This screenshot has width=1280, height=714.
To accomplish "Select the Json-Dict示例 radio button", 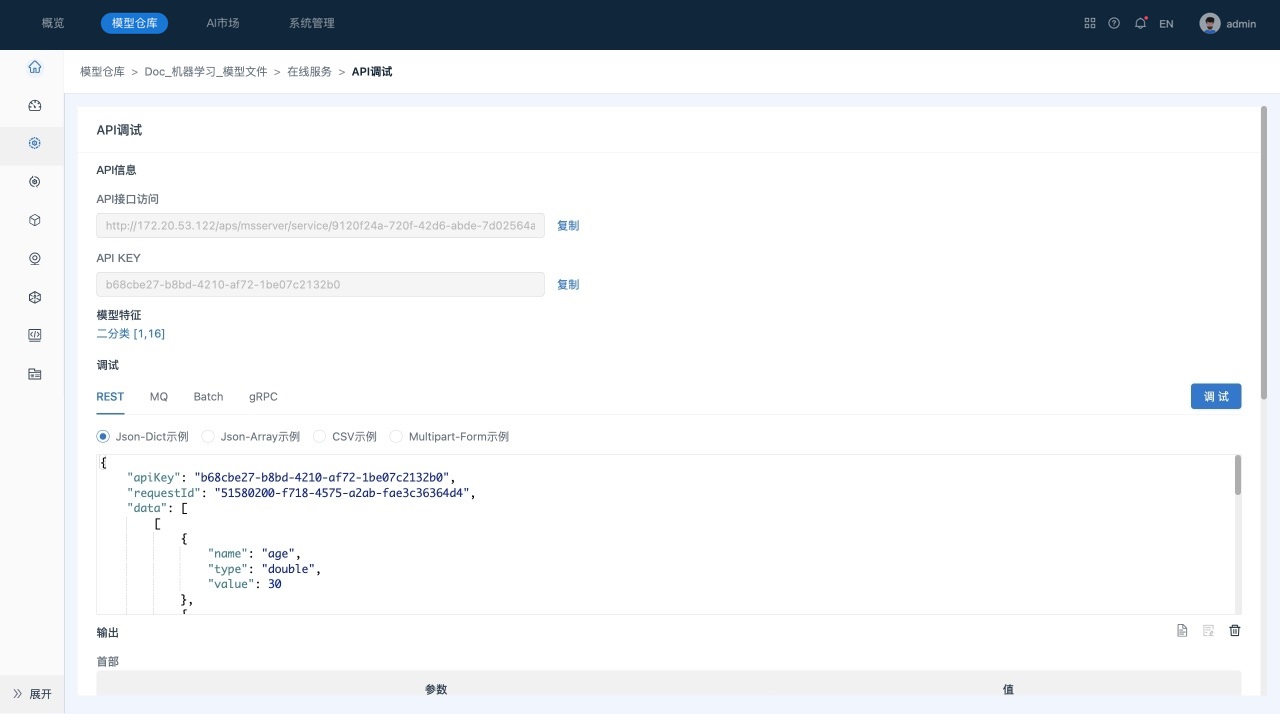I will pos(103,437).
